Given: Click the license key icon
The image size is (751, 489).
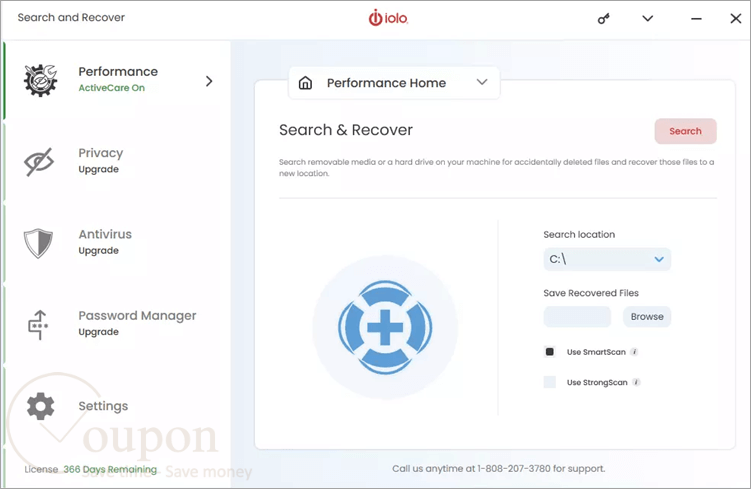Looking at the screenshot, I should click(603, 19).
